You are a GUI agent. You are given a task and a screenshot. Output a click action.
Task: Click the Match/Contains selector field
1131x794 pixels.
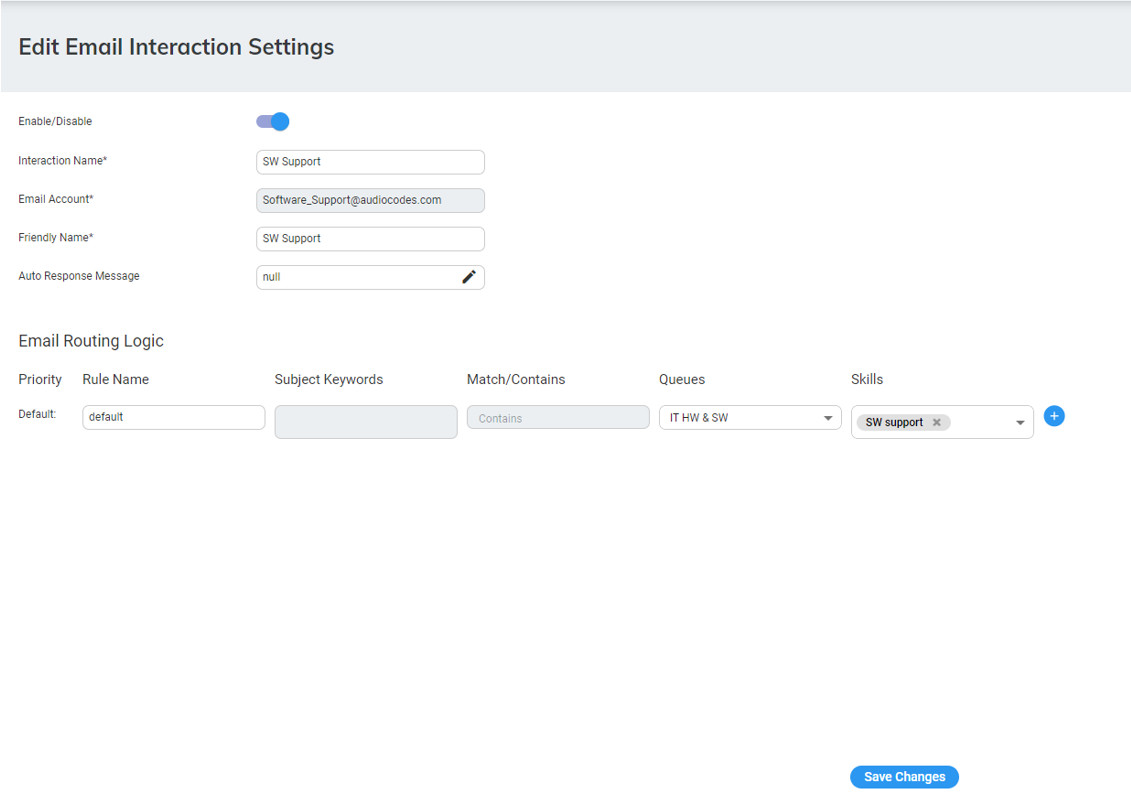coord(557,418)
